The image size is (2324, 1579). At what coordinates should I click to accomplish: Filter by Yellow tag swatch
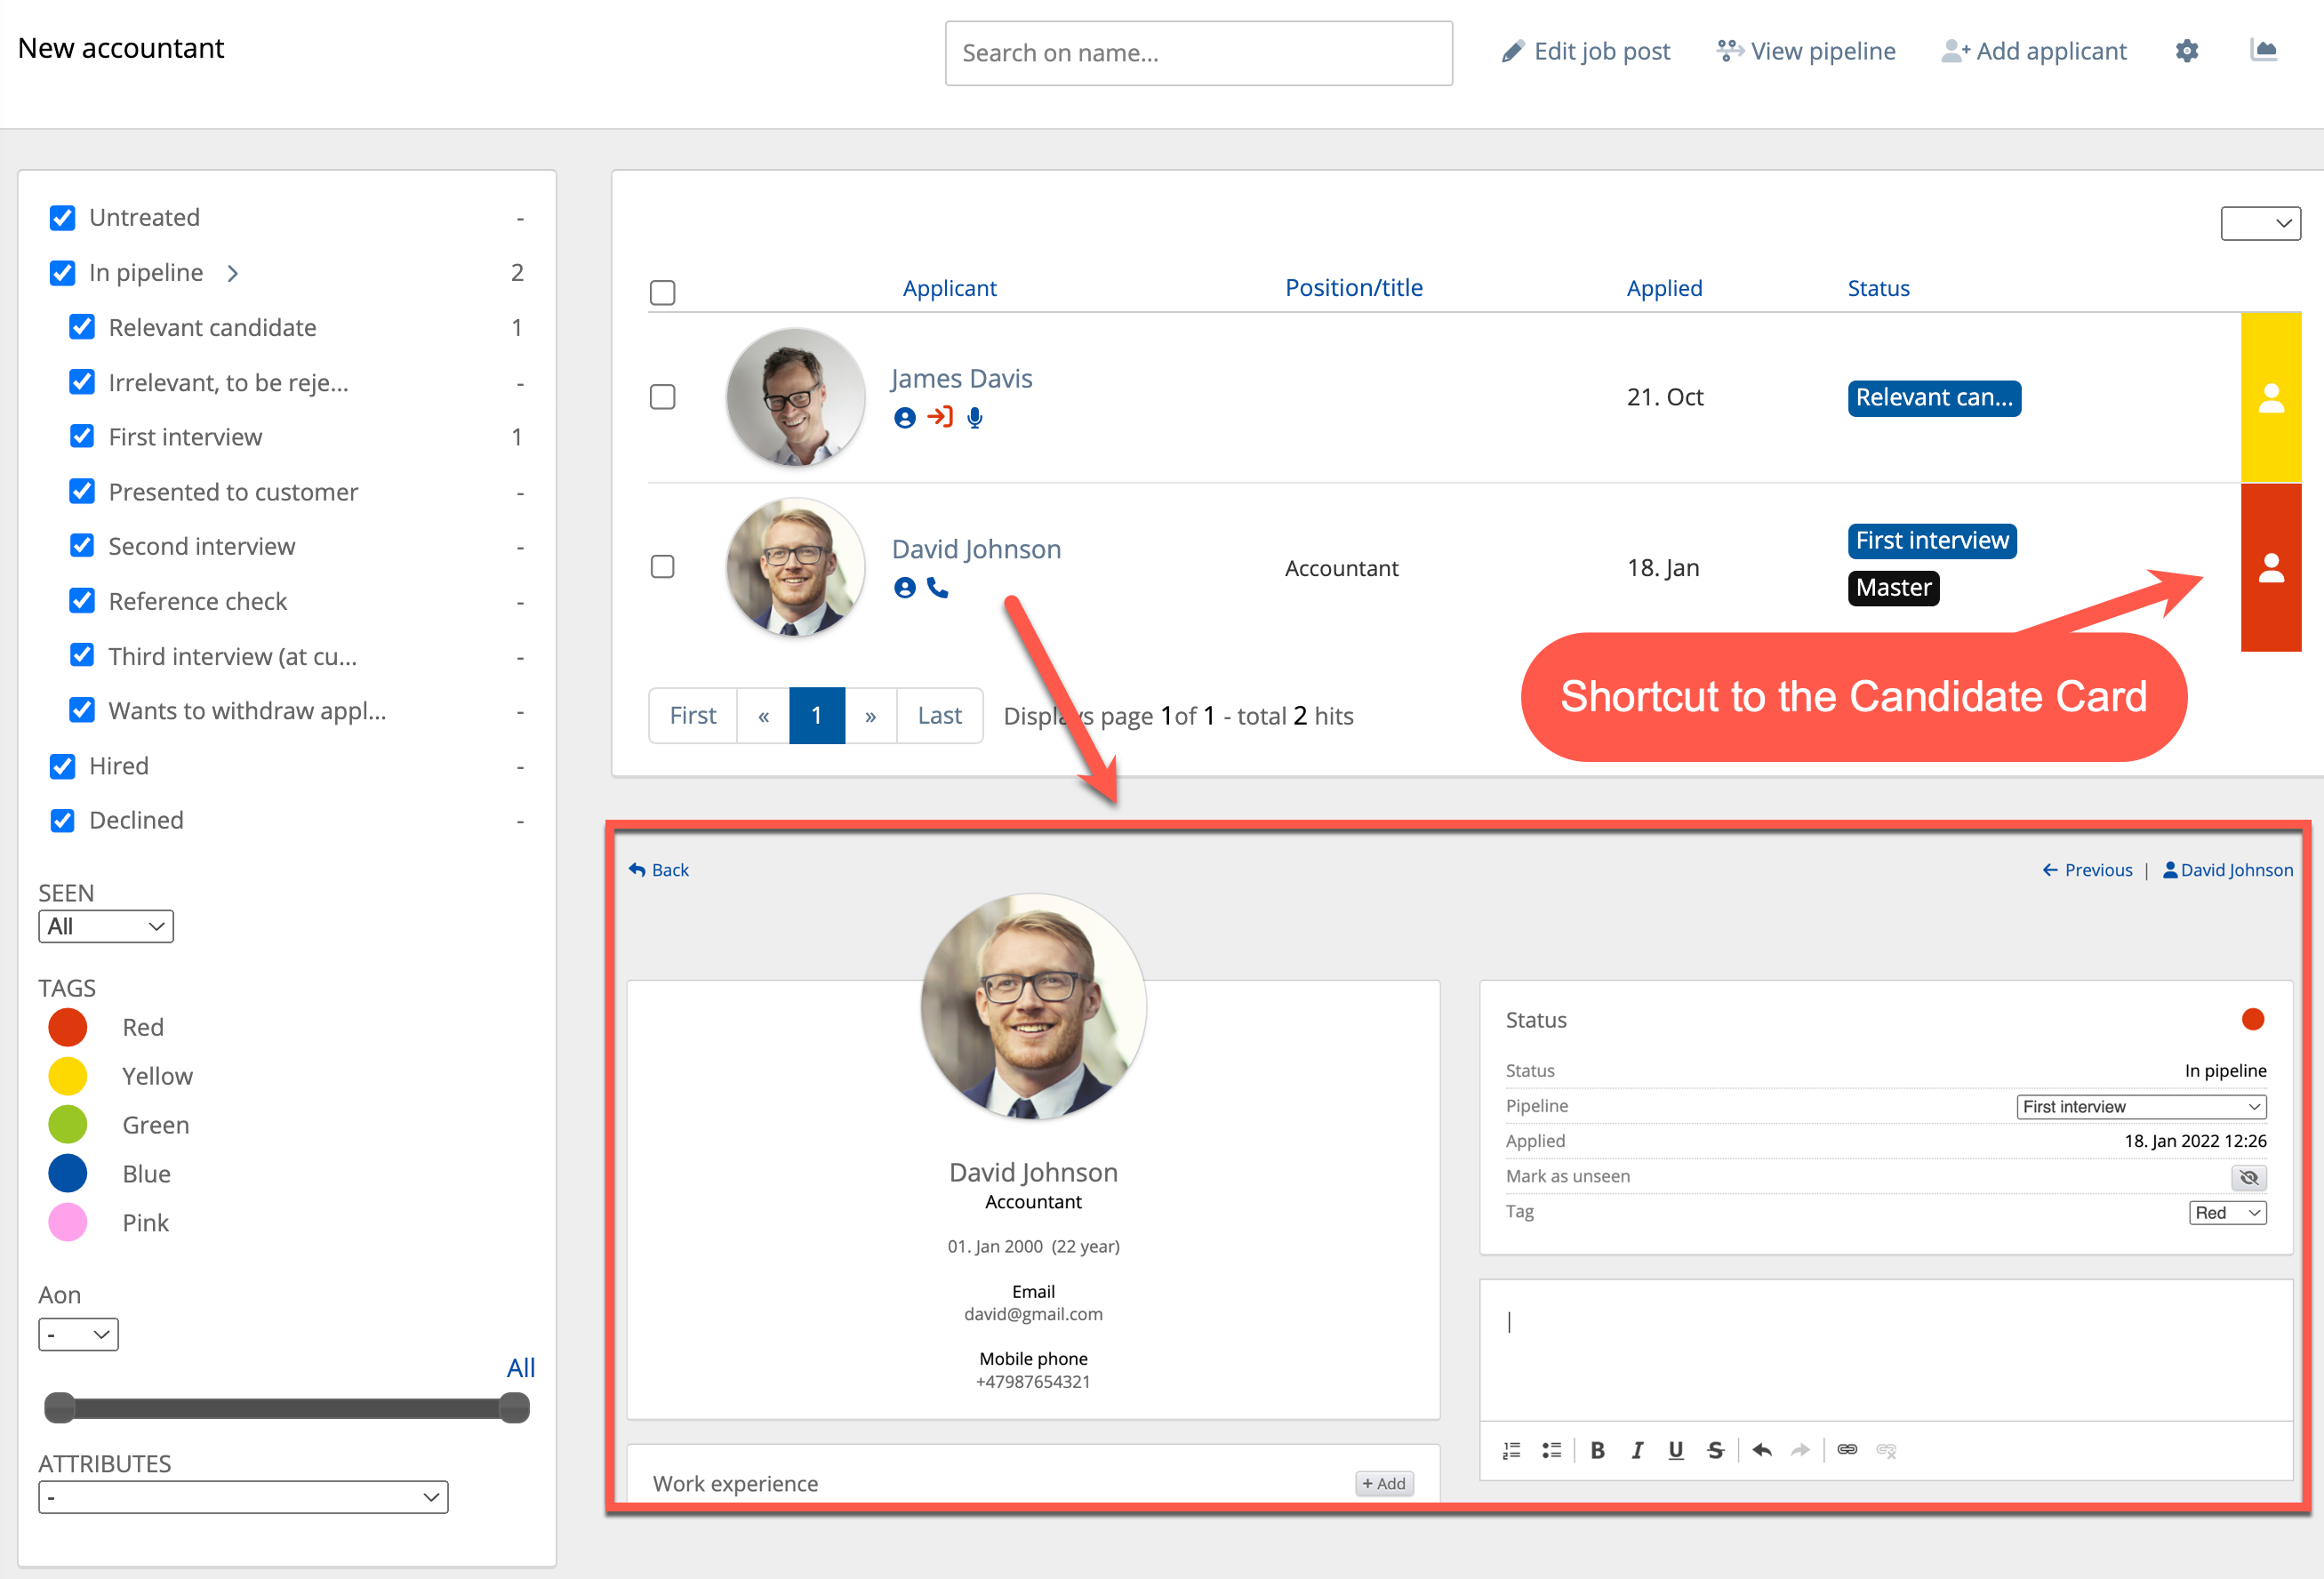click(68, 1076)
